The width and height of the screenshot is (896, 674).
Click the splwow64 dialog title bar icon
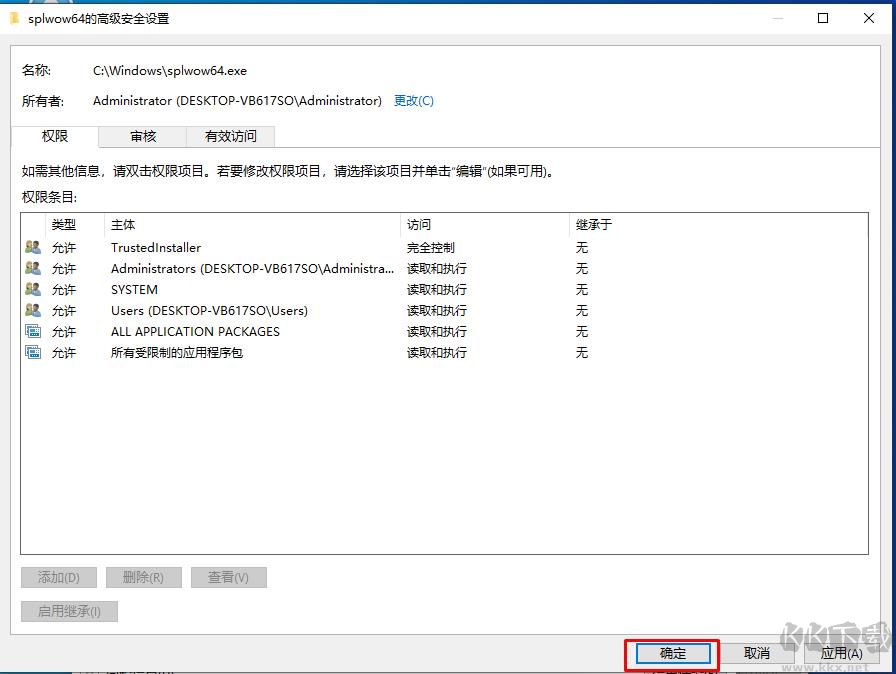16,17
